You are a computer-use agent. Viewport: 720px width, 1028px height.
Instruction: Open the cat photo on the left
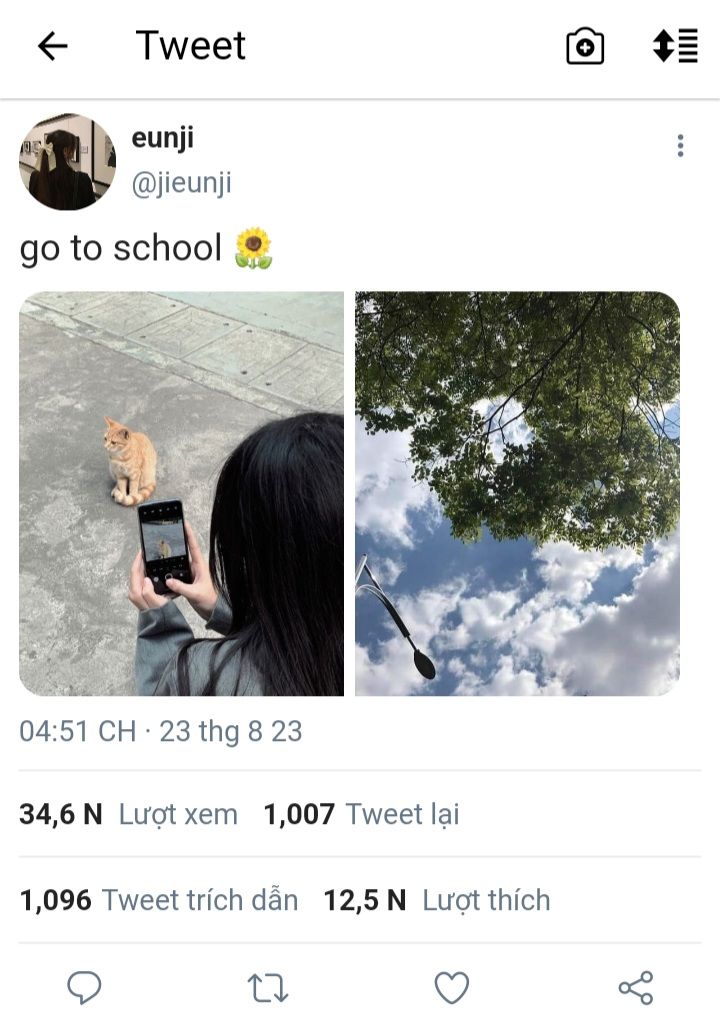(182, 494)
